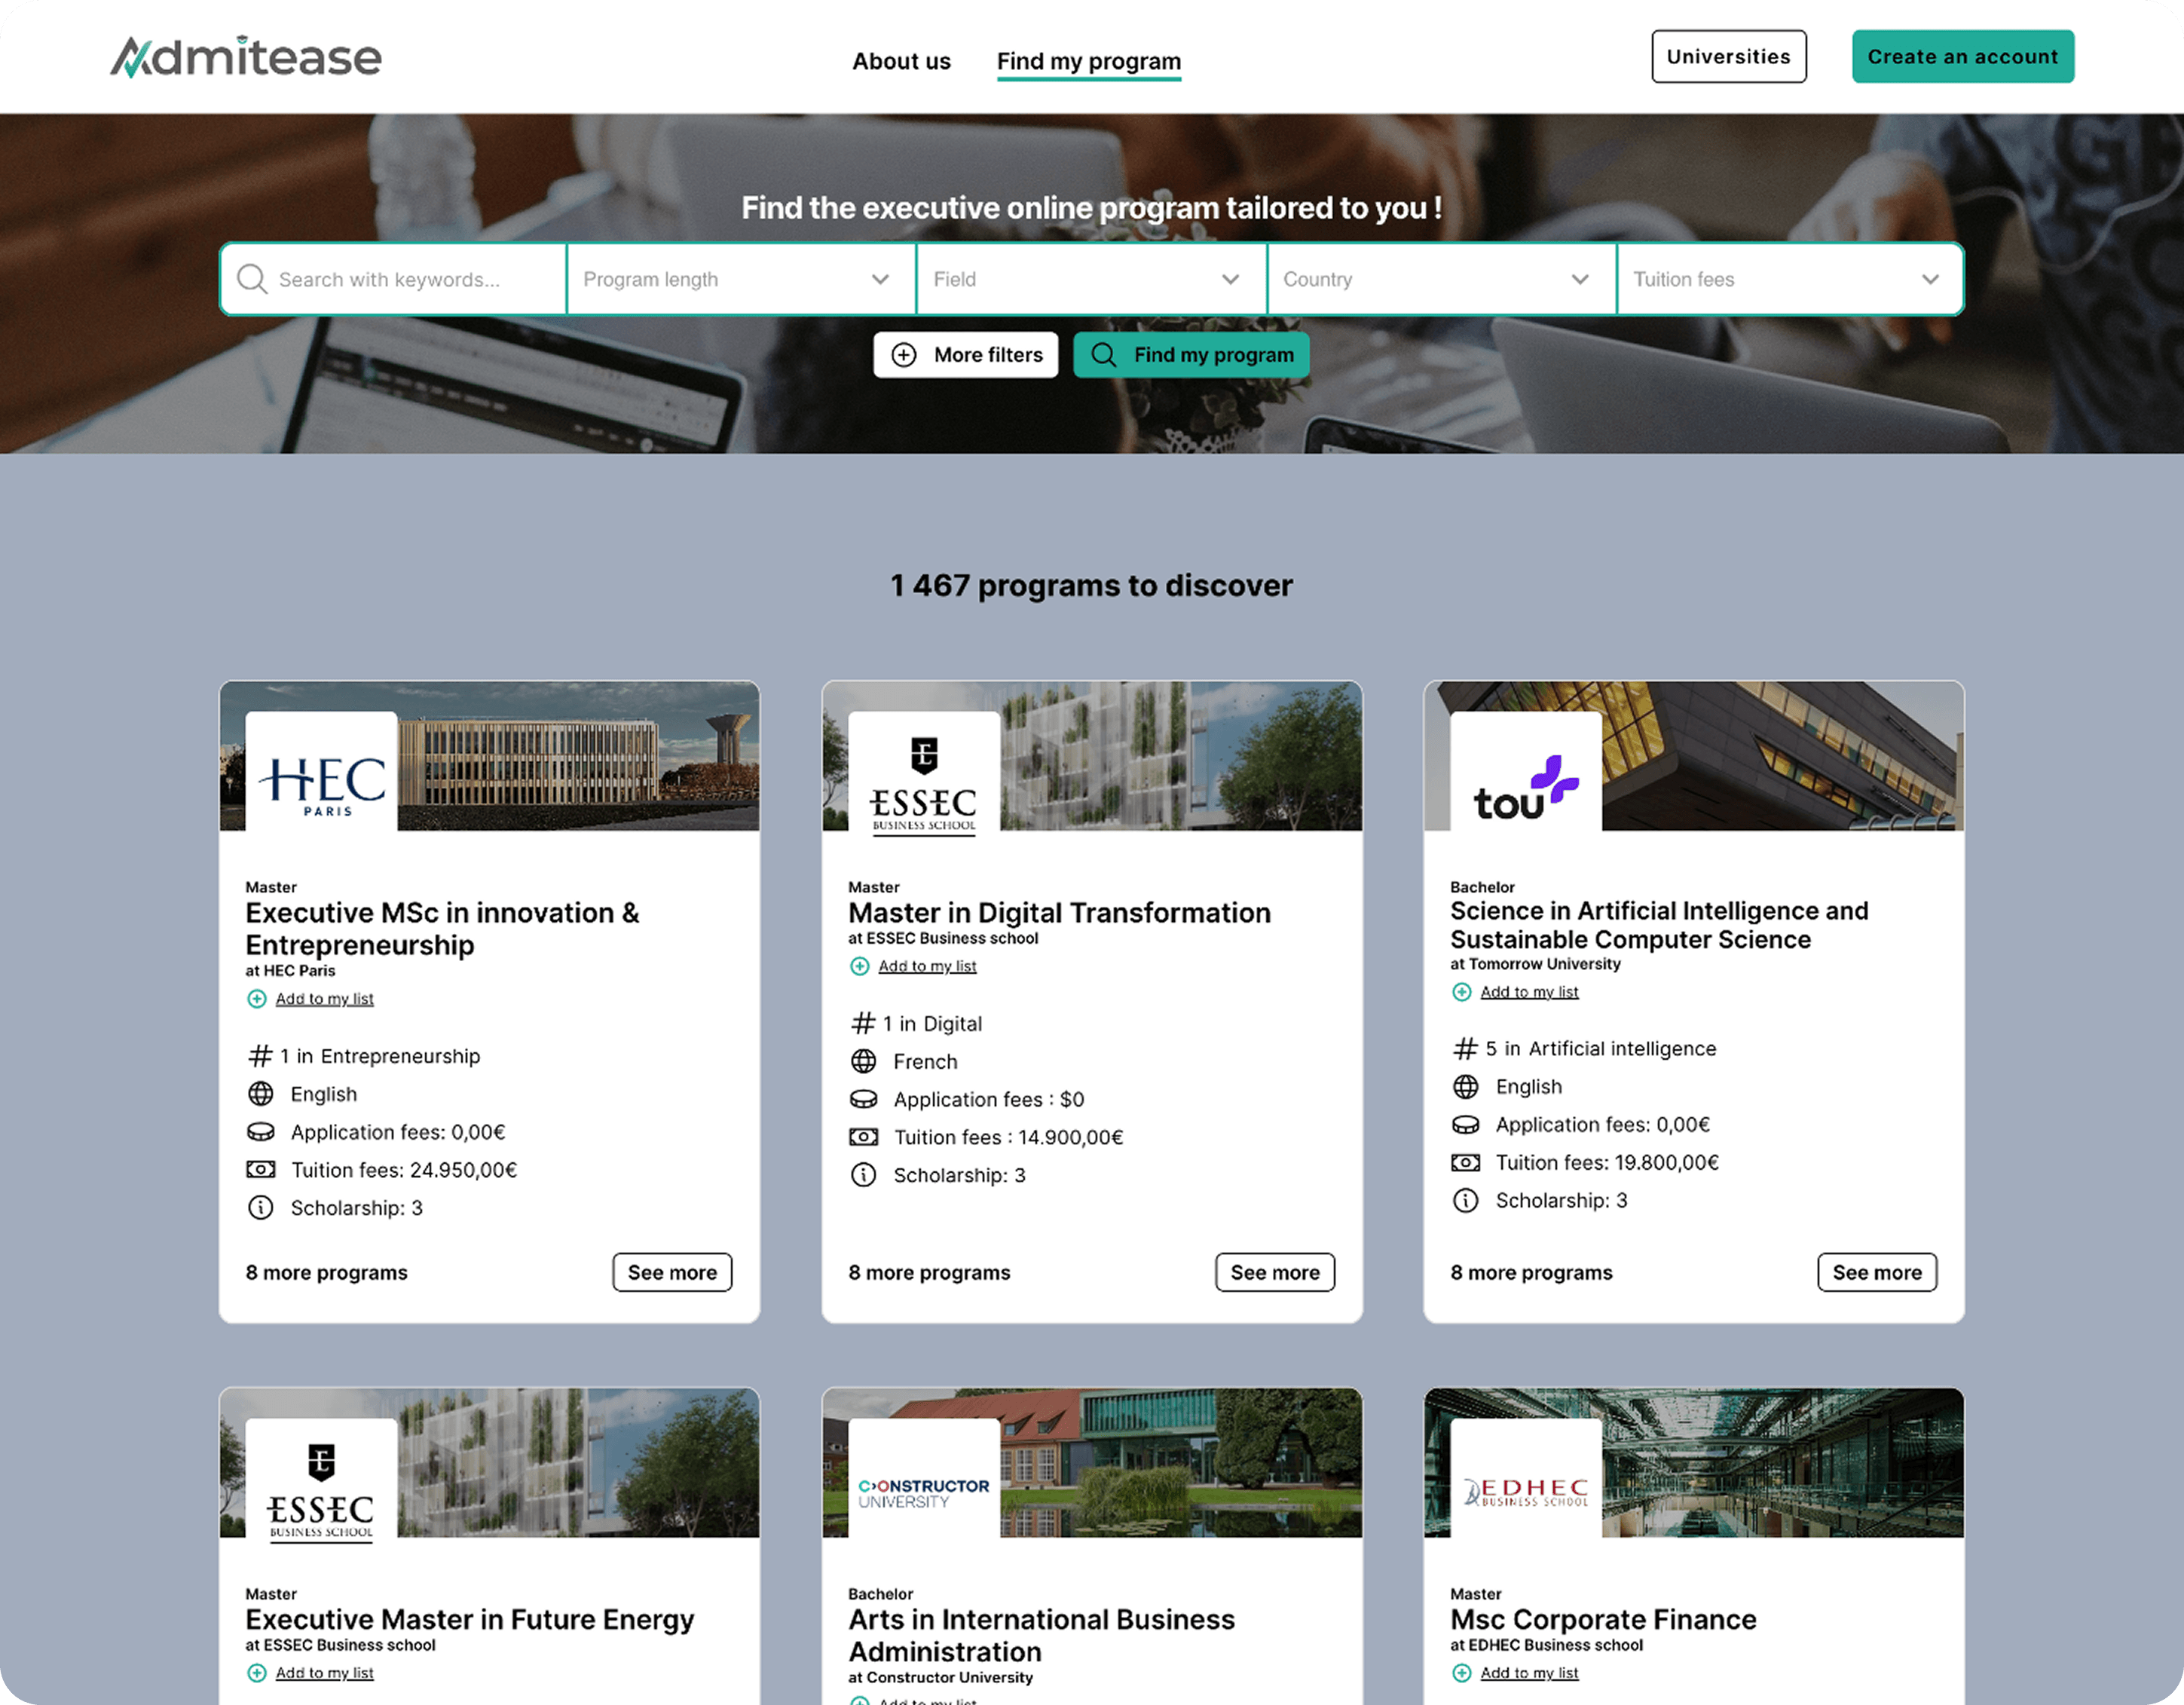Click Add to my list under Executive Master Future Energy
Viewport: 2184px width, 1705px height.
pyautogui.click(x=325, y=1673)
